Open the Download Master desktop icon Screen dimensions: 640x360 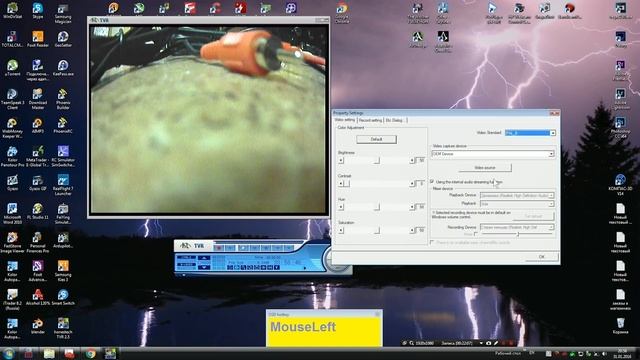tap(38, 99)
